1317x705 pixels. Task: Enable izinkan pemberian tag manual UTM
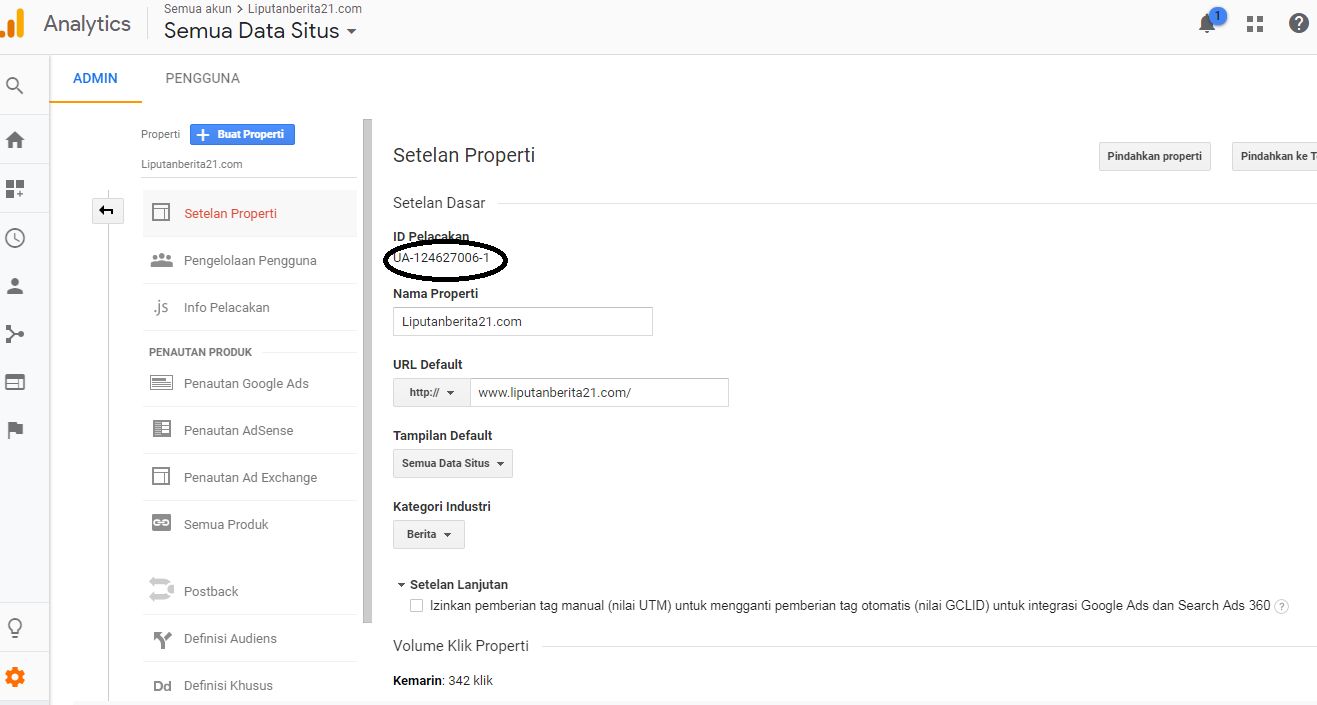416,605
